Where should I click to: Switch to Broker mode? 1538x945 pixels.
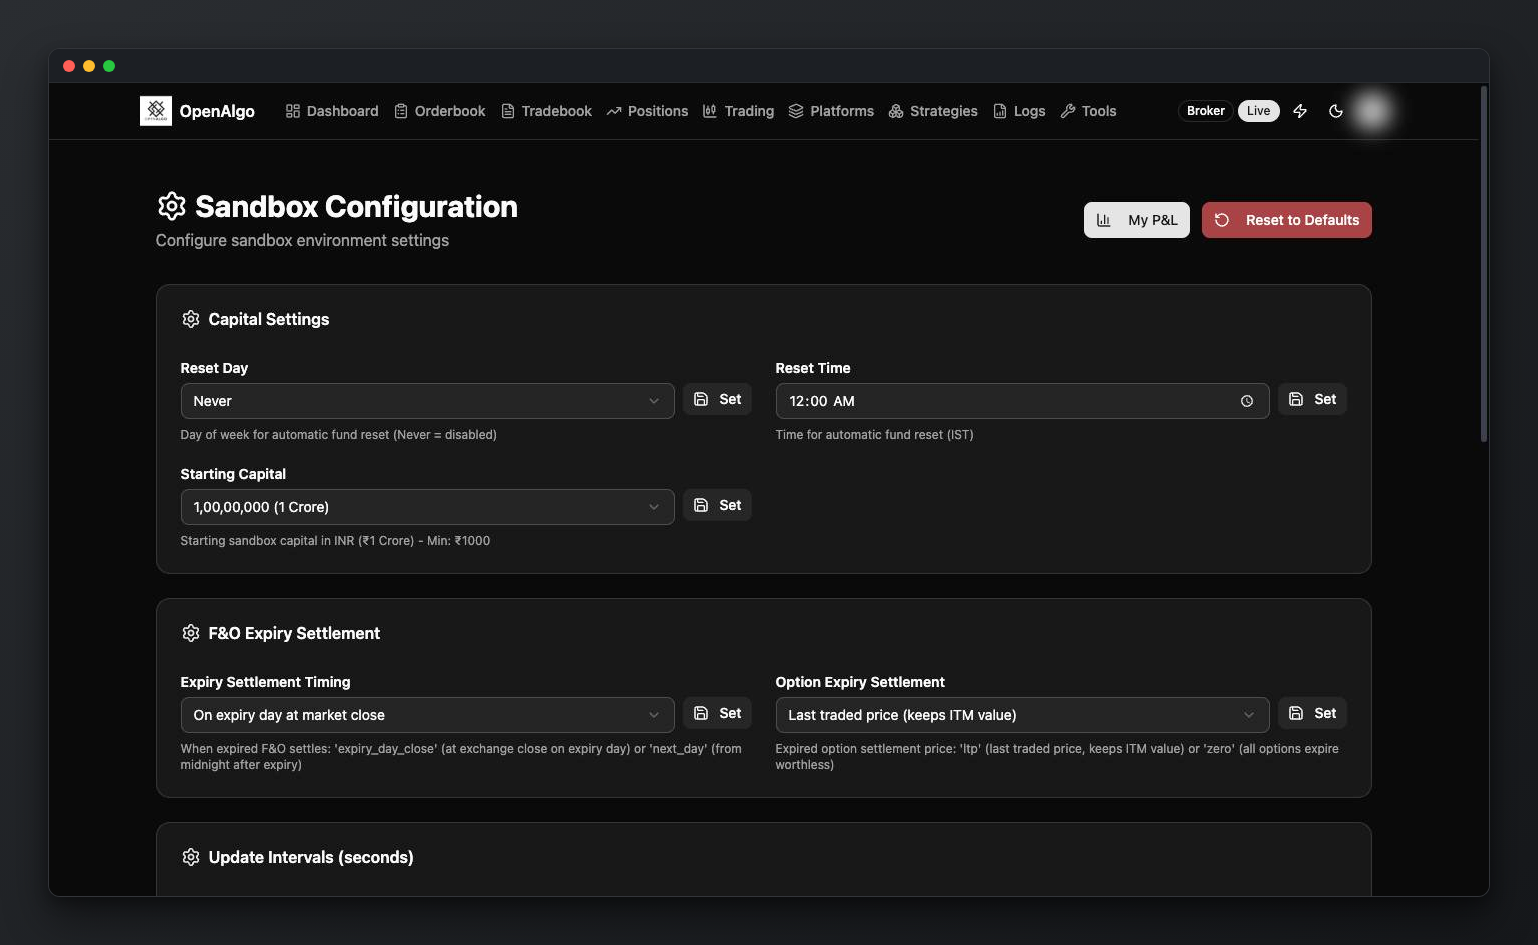[x=1206, y=111]
